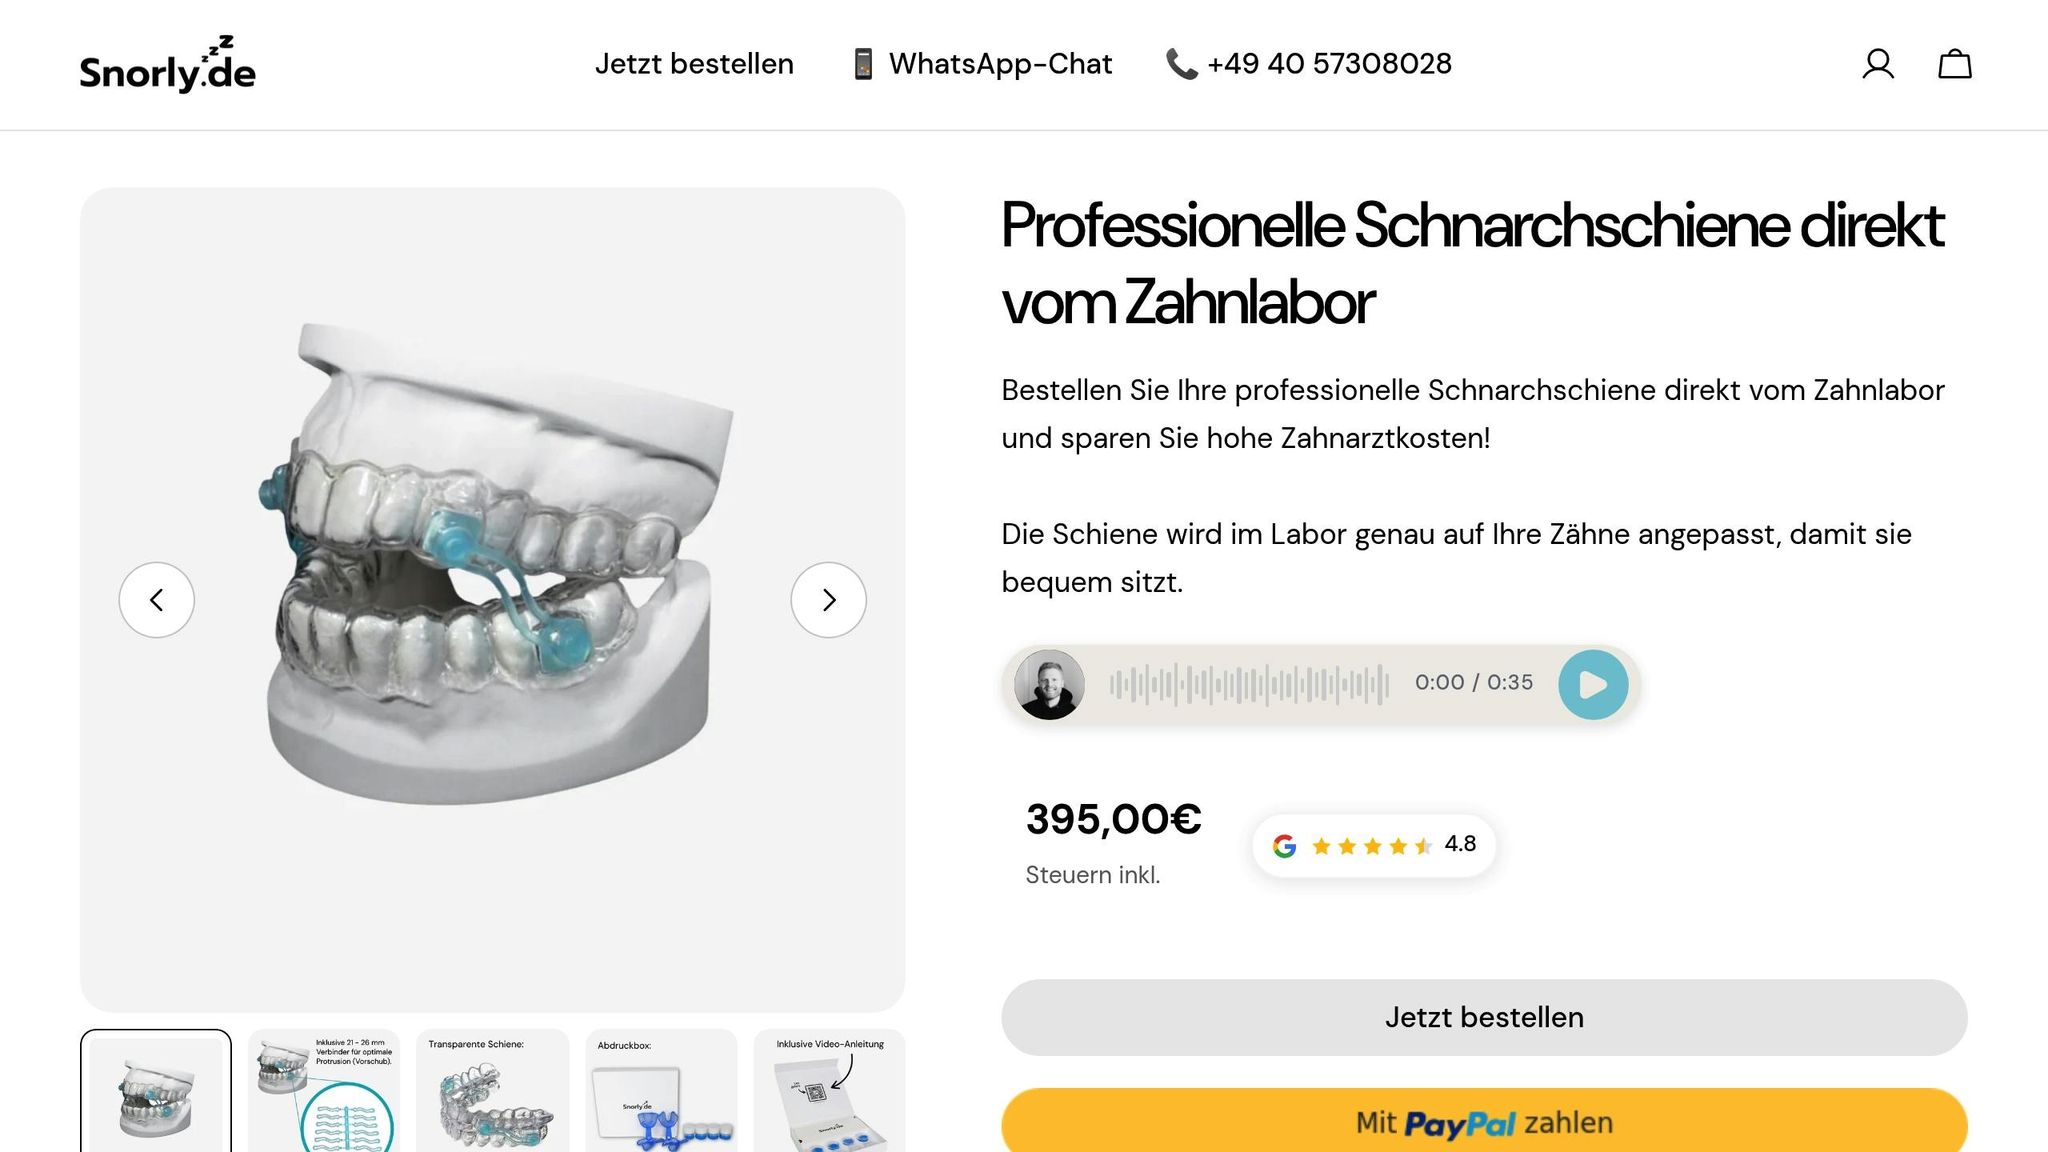Viewport: 2048px width, 1152px height.
Task: Click the Snorly.de logo
Action: click(x=167, y=65)
